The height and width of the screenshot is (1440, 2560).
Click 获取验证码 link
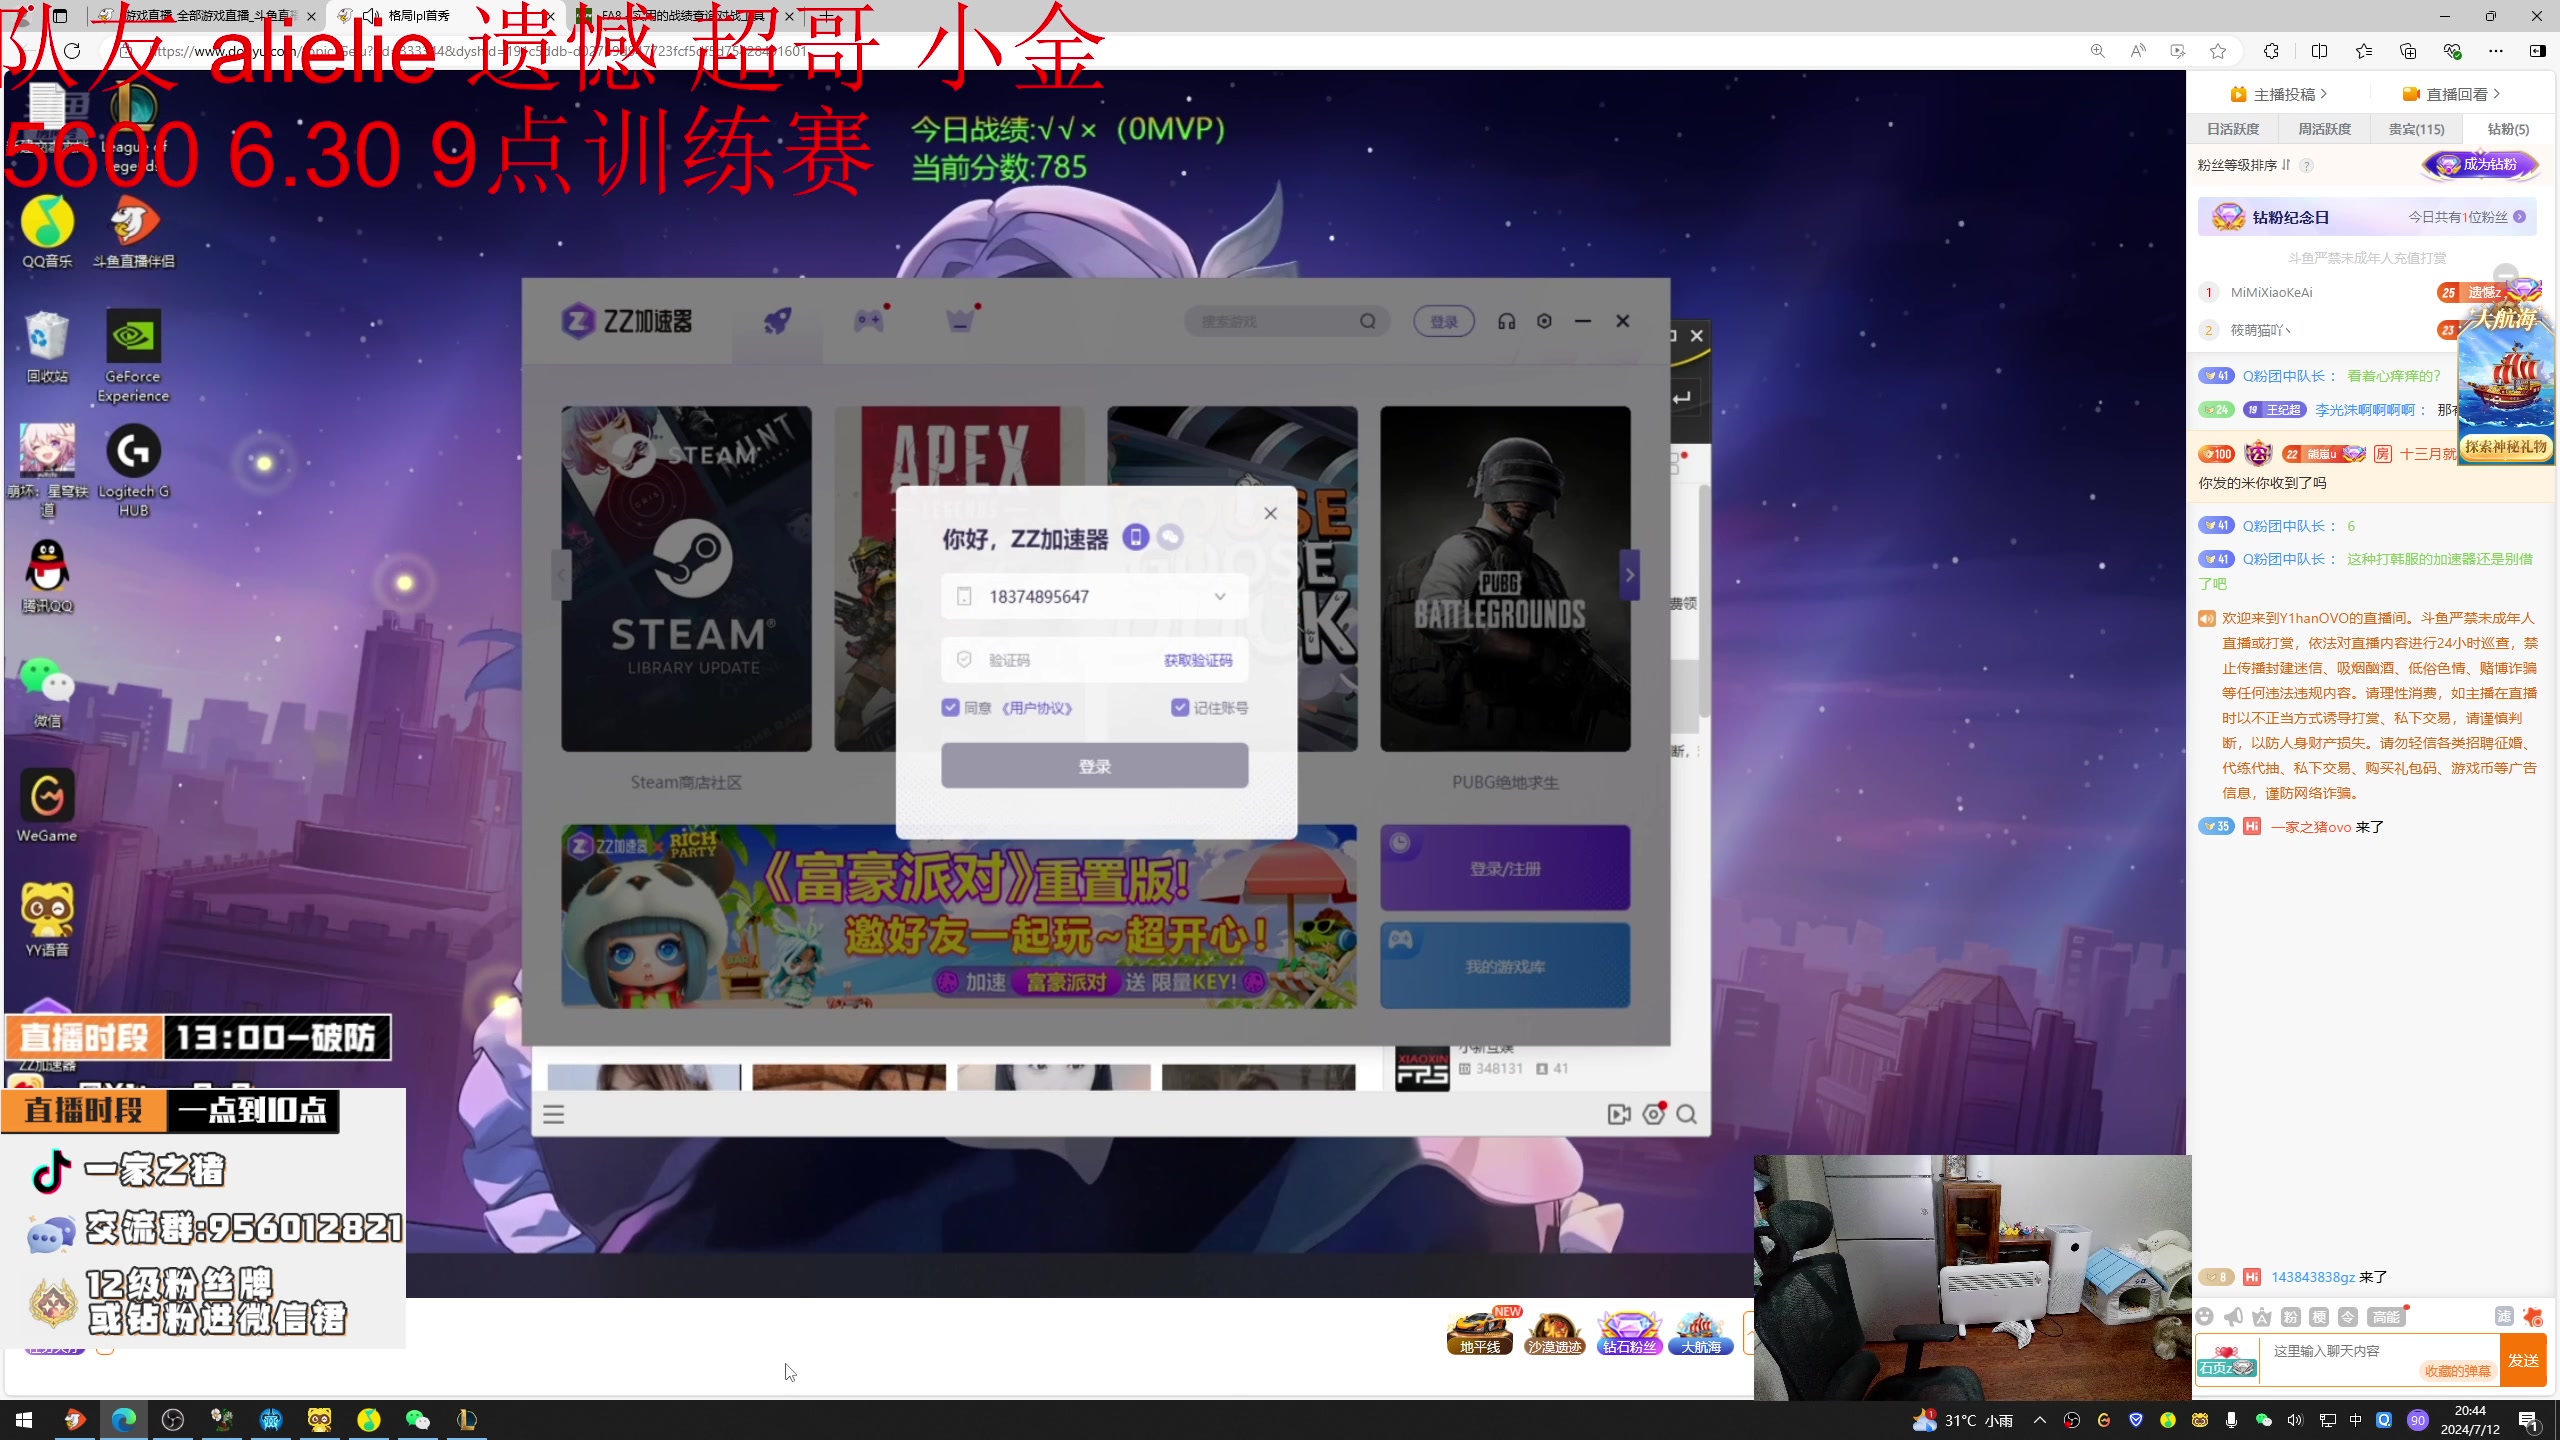pyautogui.click(x=1197, y=660)
